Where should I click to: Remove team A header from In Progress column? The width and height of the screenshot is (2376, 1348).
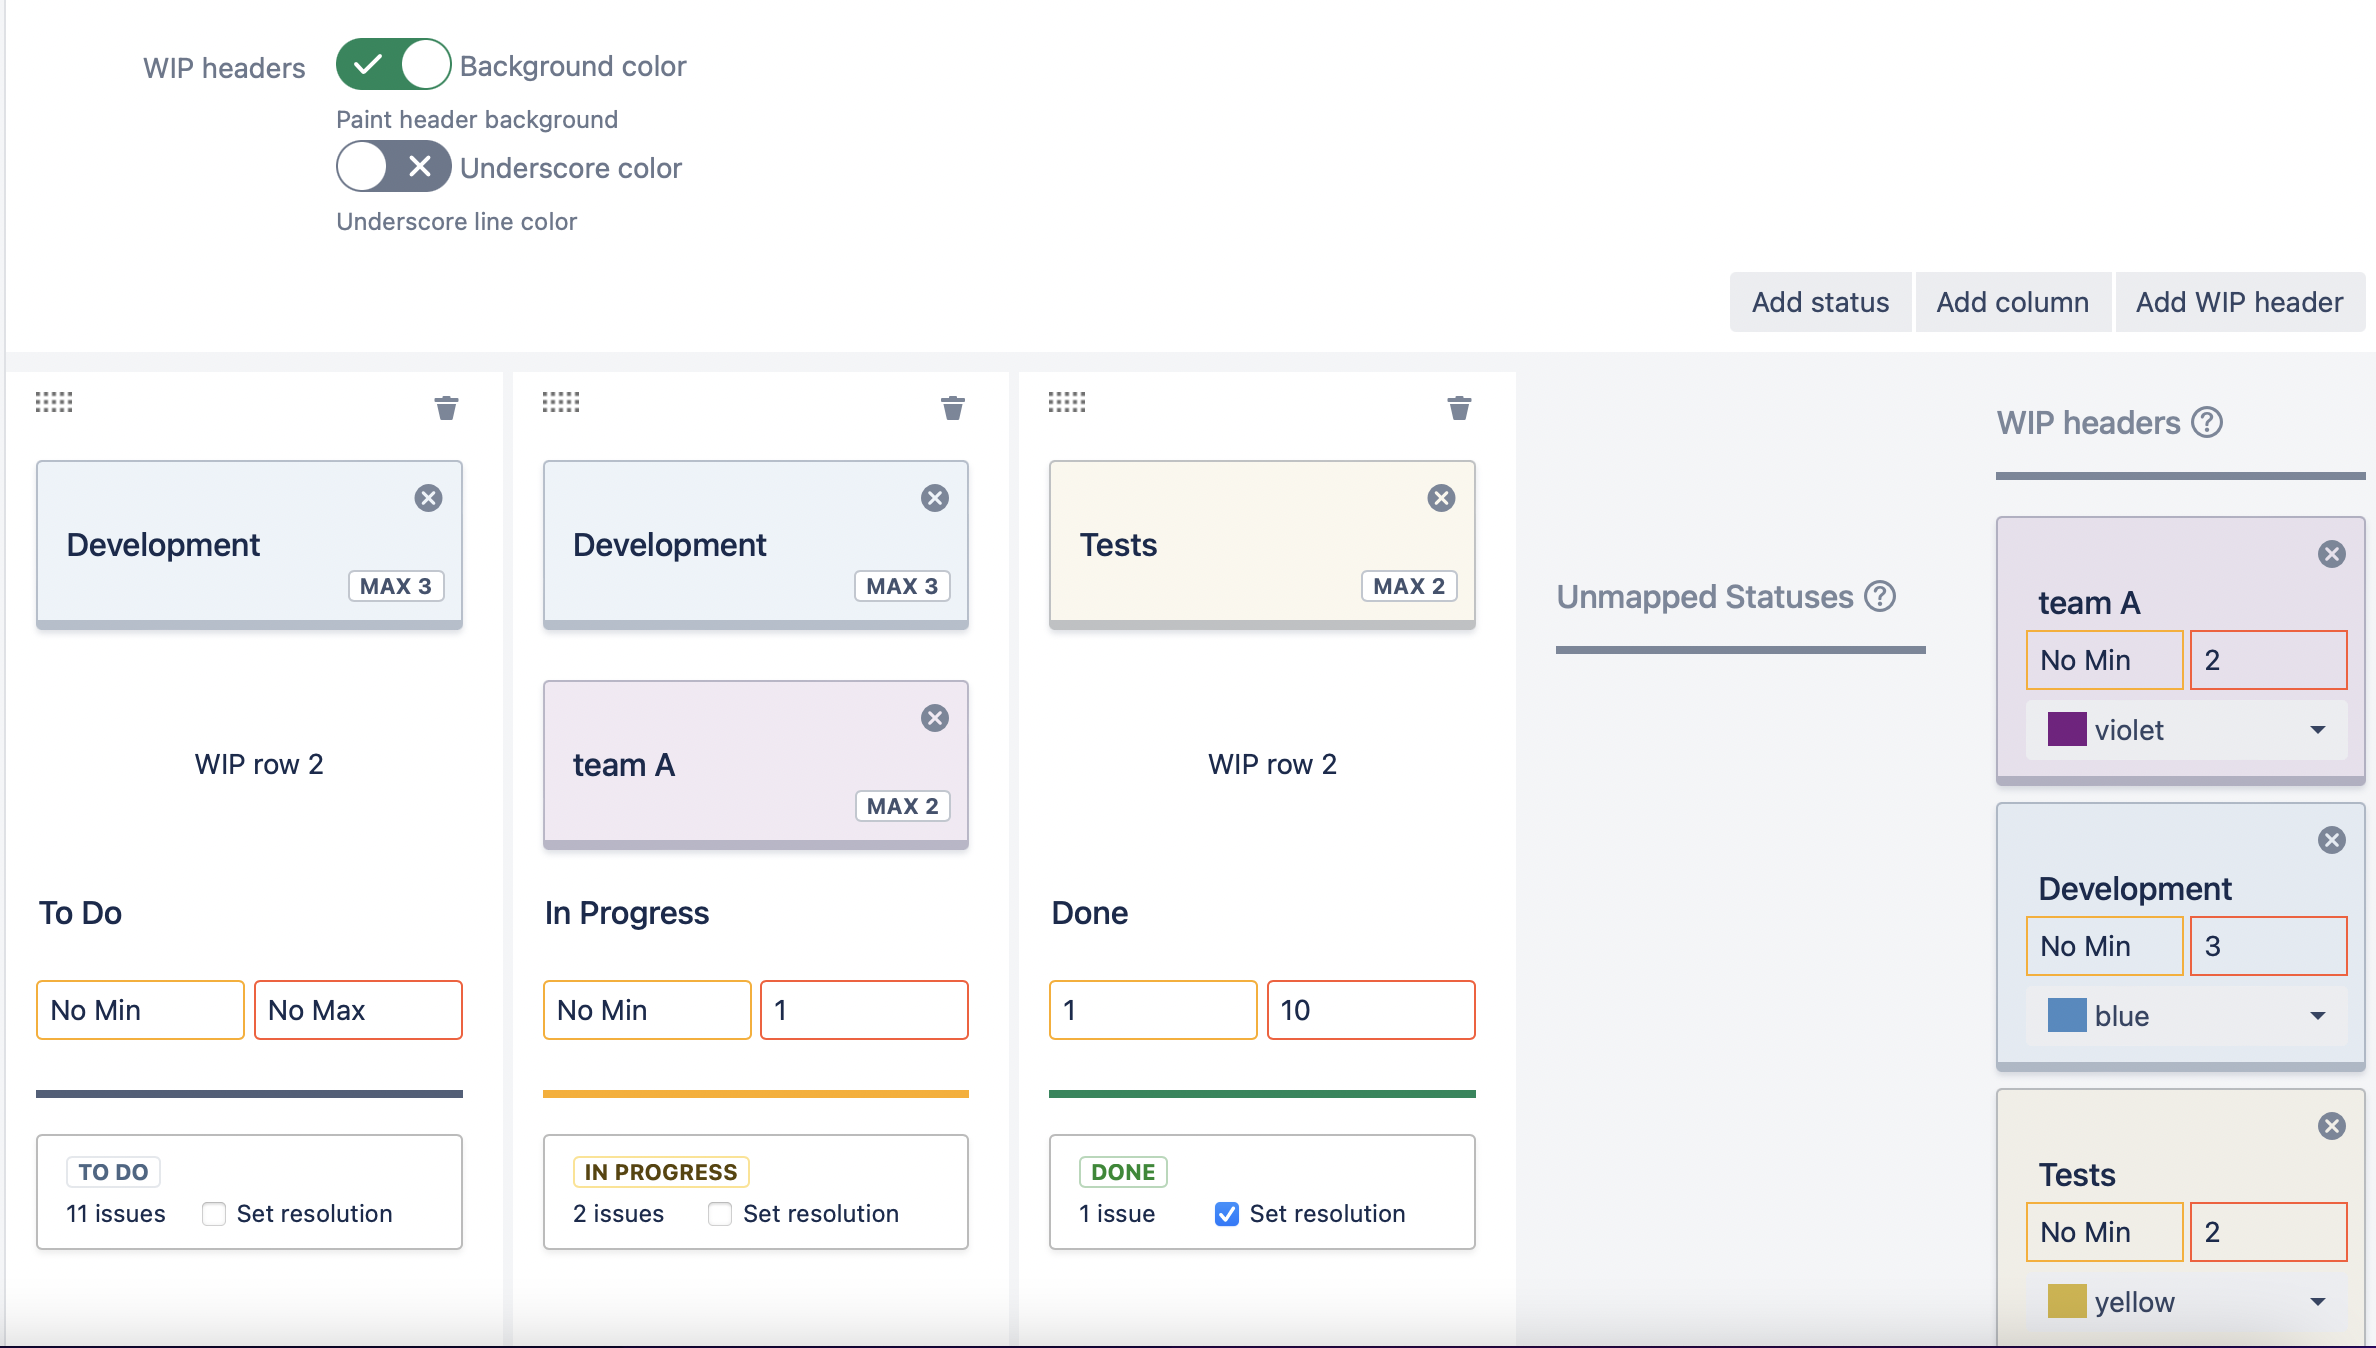[x=934, y=718]
